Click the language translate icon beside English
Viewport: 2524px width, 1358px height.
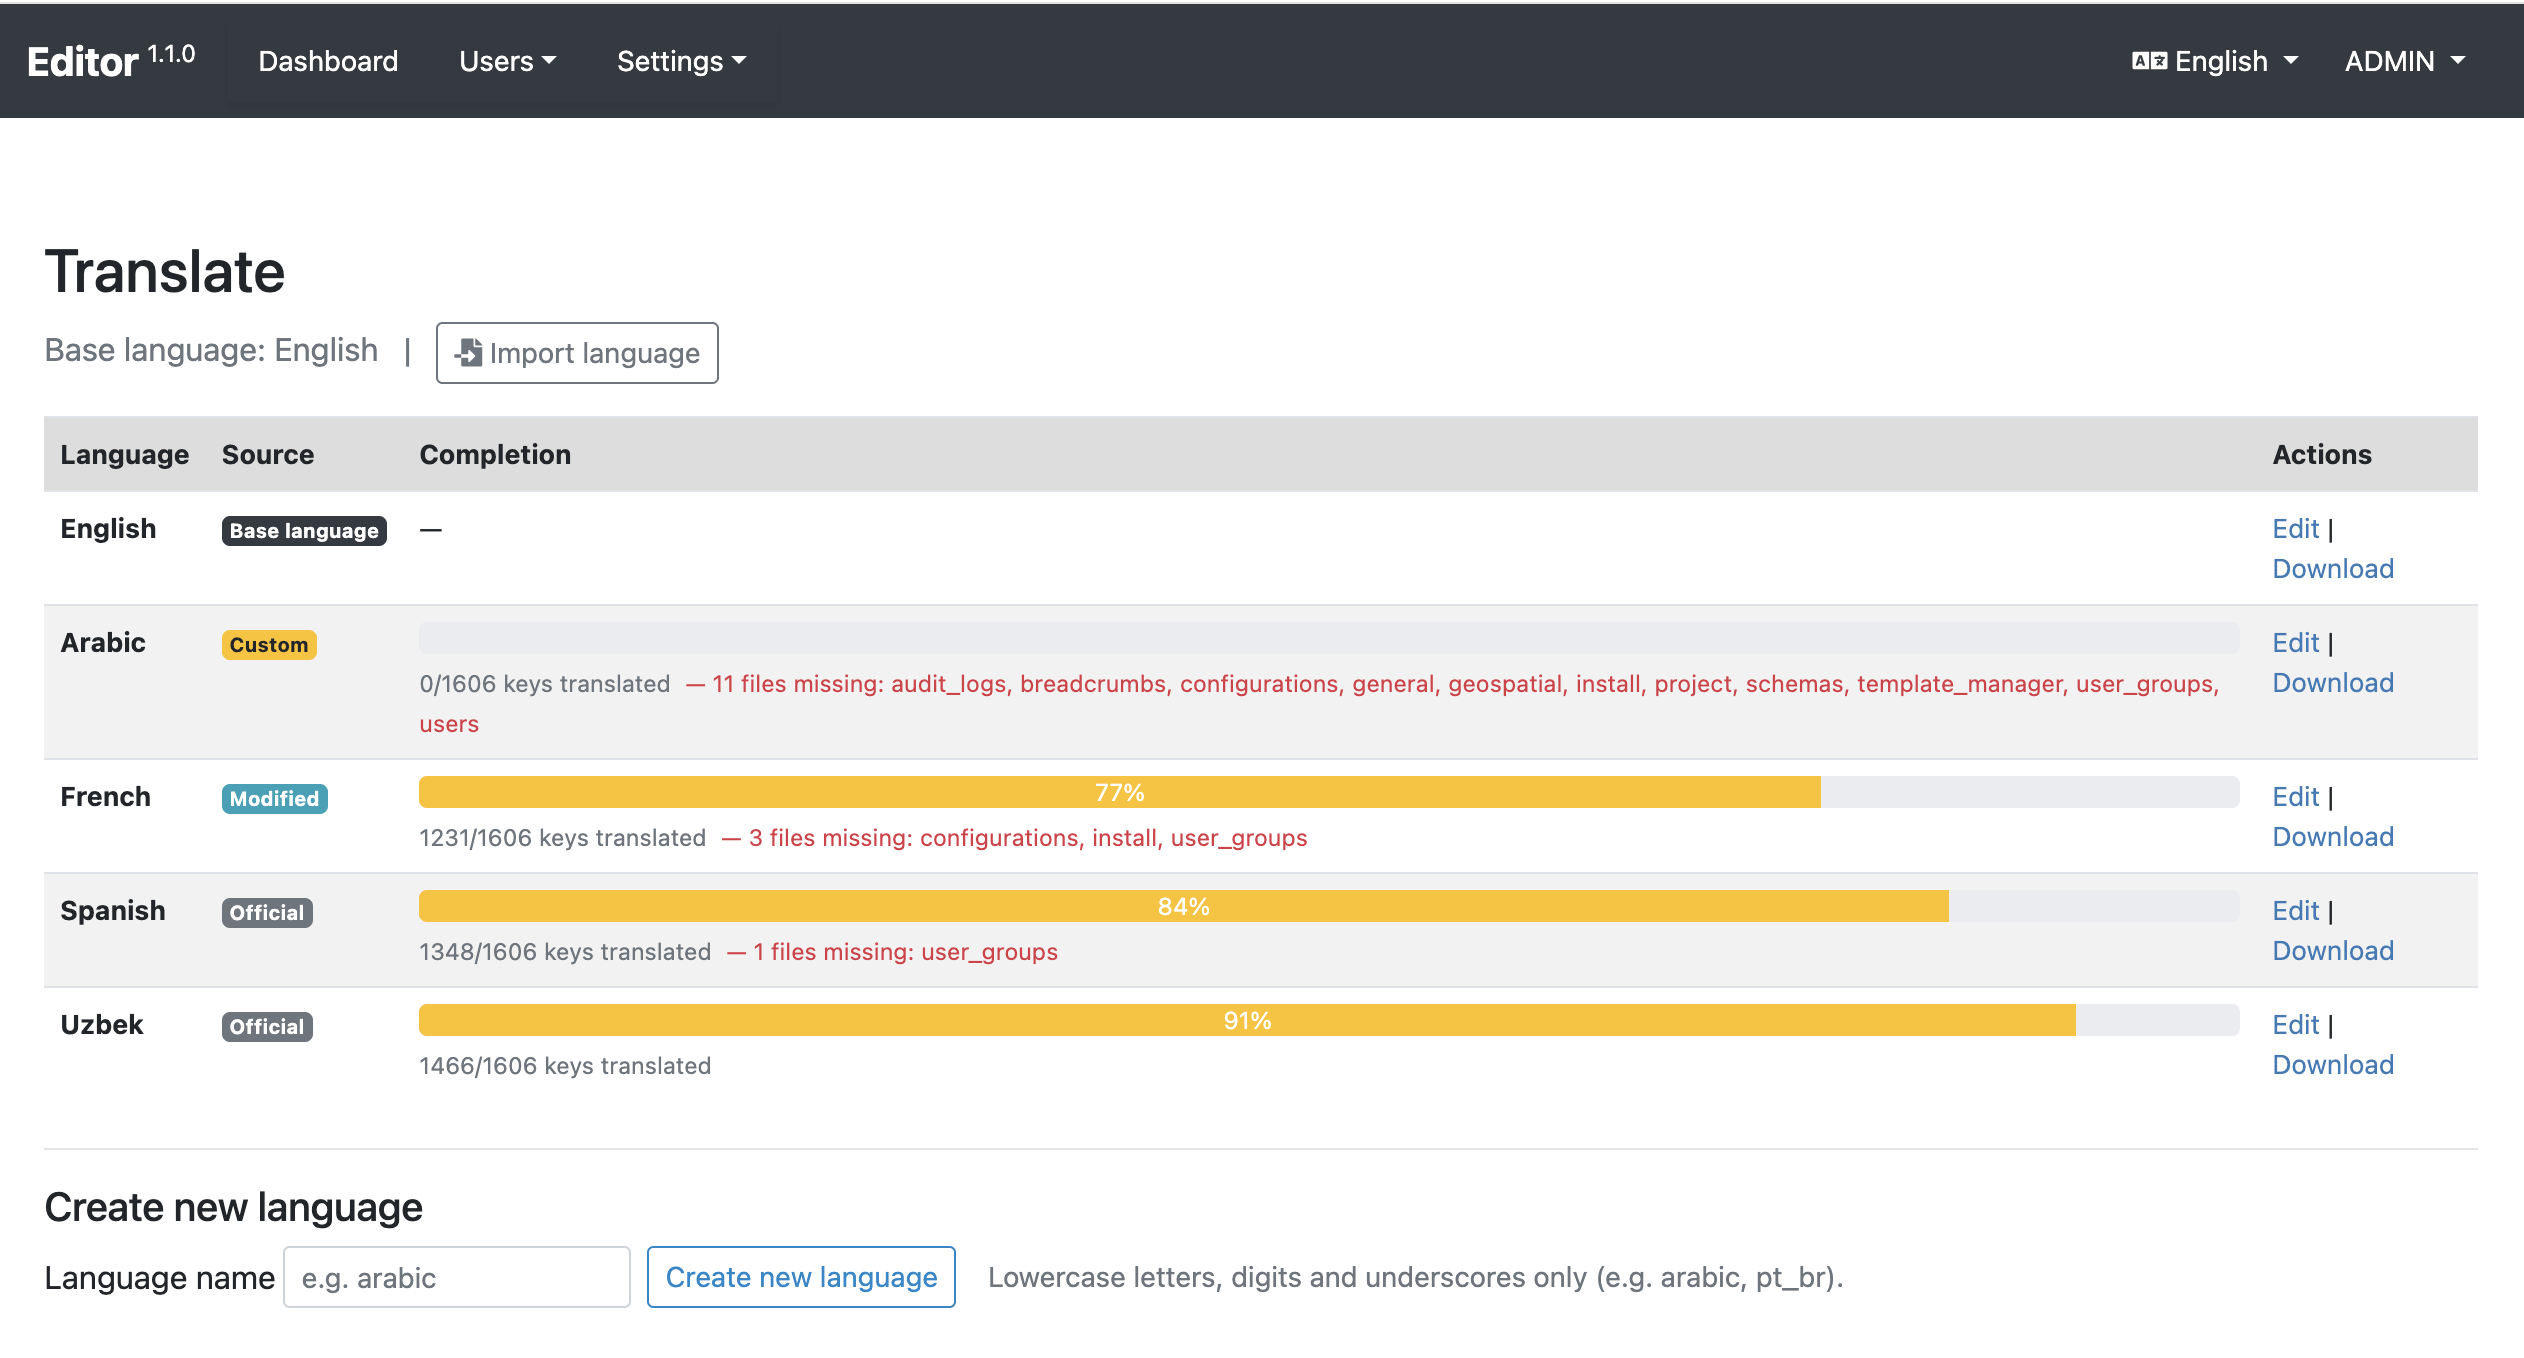coord(2149,61)
